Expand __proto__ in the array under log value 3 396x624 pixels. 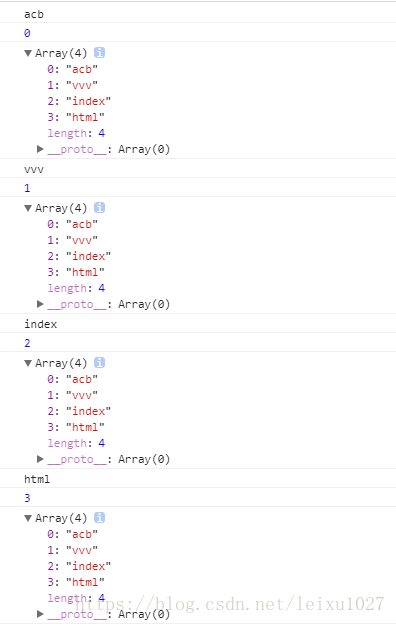click(x=40, y=614)
